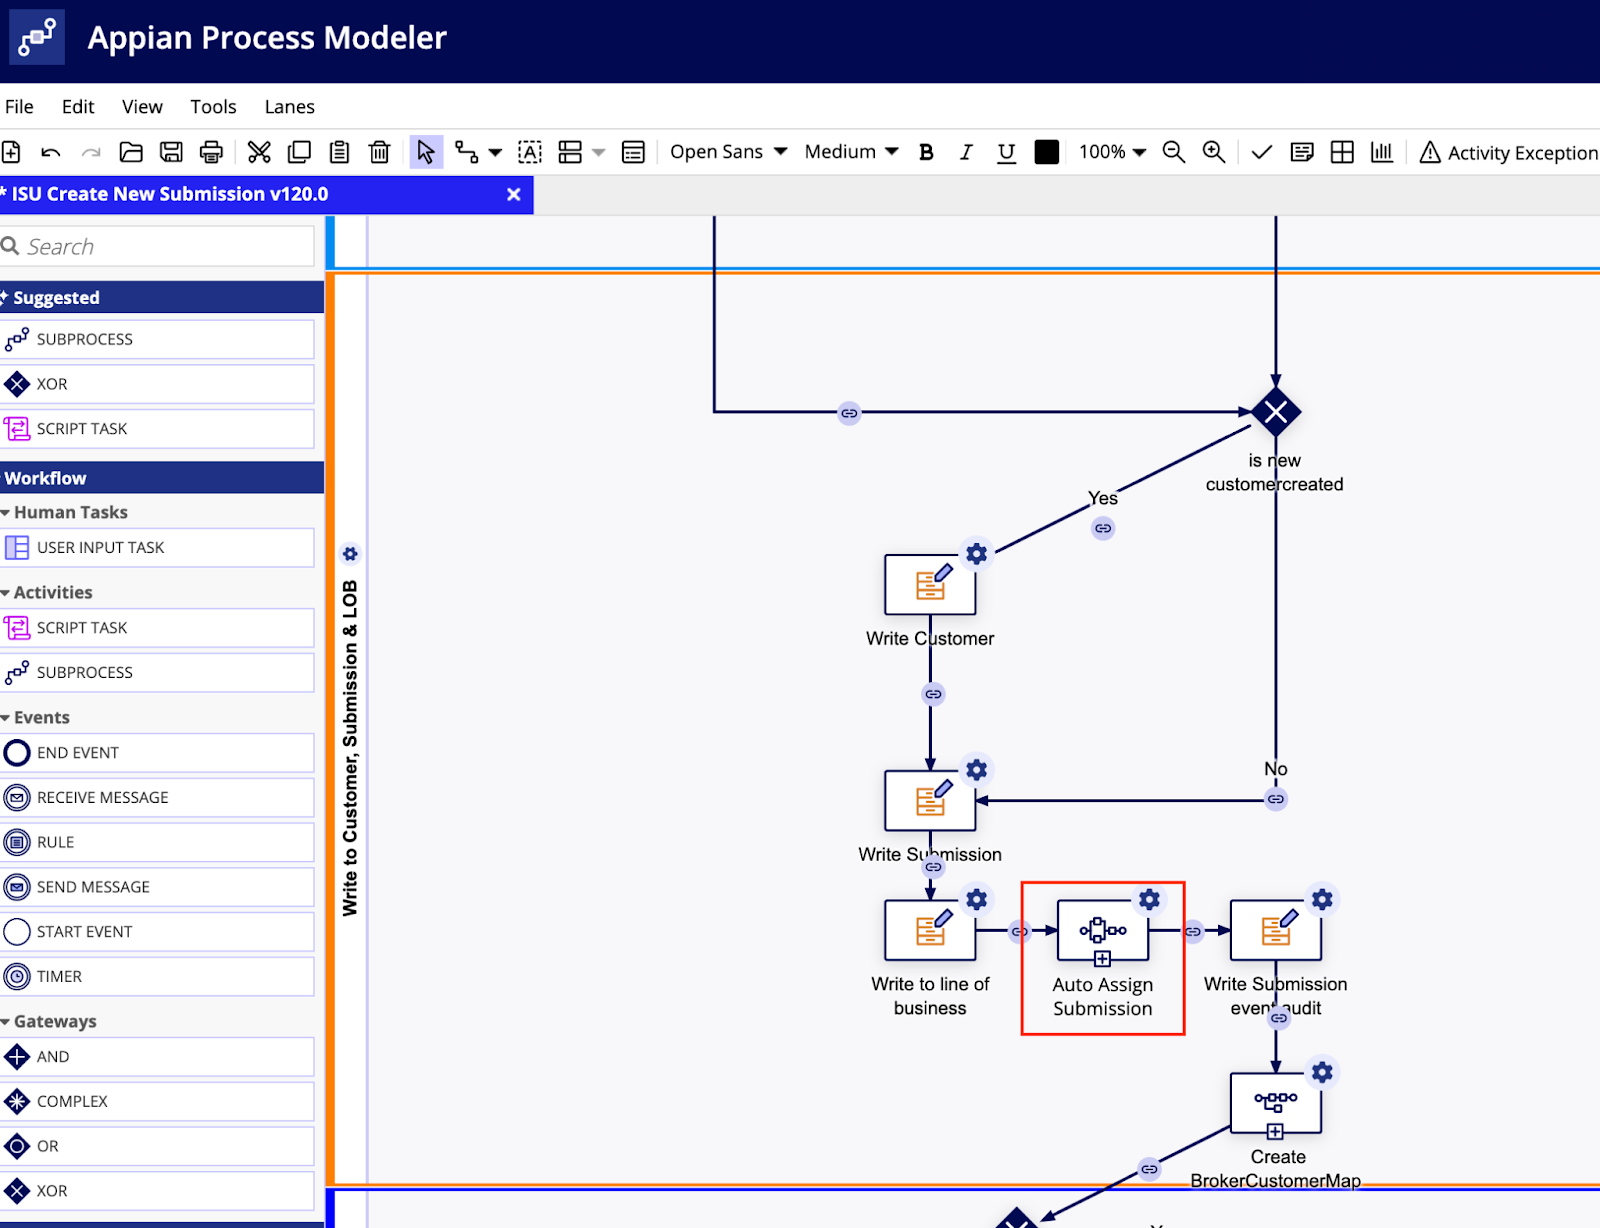This screenshot has height=1228, width=1600.
Task: Click the annotation text box tool
Action: tap(530, 152)
